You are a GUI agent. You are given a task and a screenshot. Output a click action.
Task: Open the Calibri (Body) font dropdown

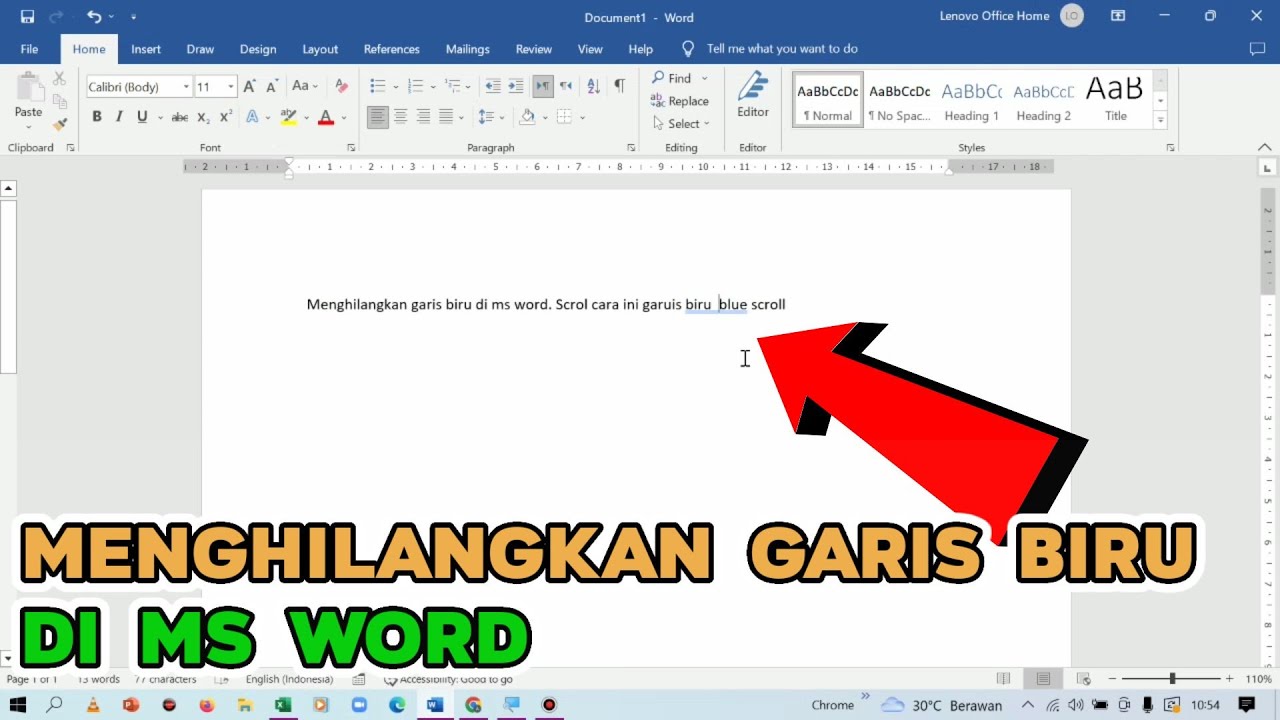(x=186, y=87)
